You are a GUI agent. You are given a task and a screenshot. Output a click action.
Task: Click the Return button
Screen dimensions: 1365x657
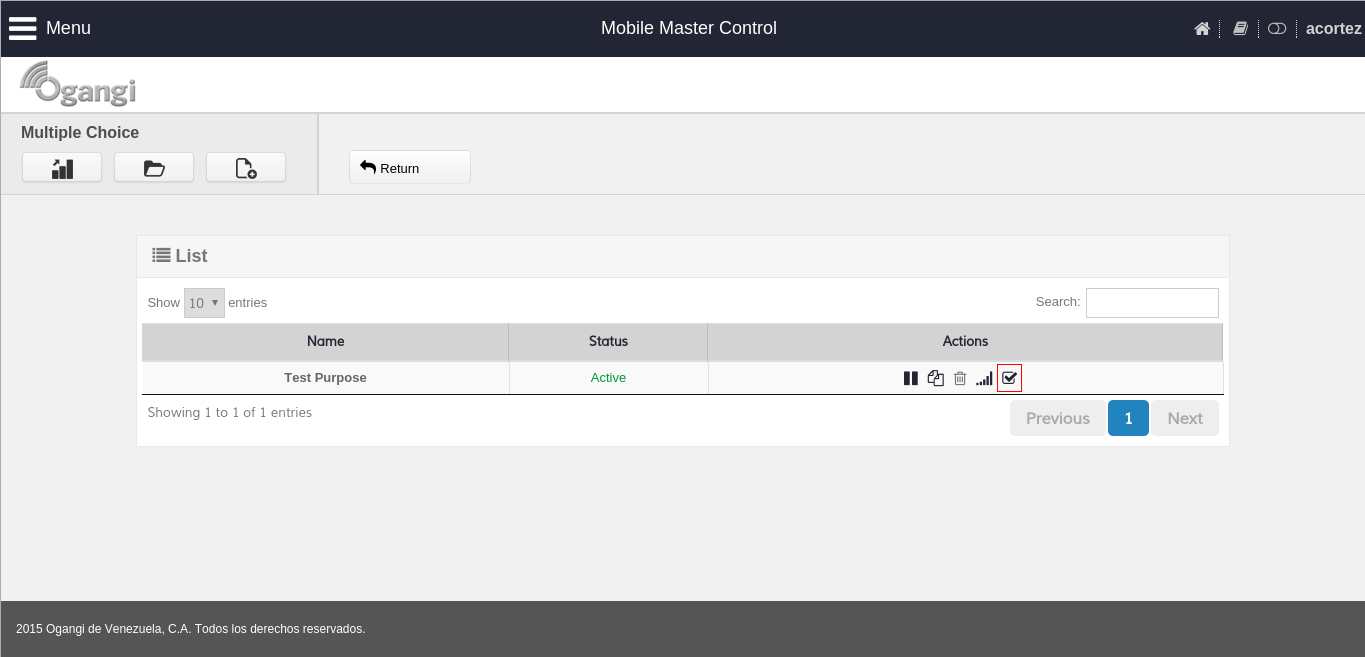[x=410, y=168]
